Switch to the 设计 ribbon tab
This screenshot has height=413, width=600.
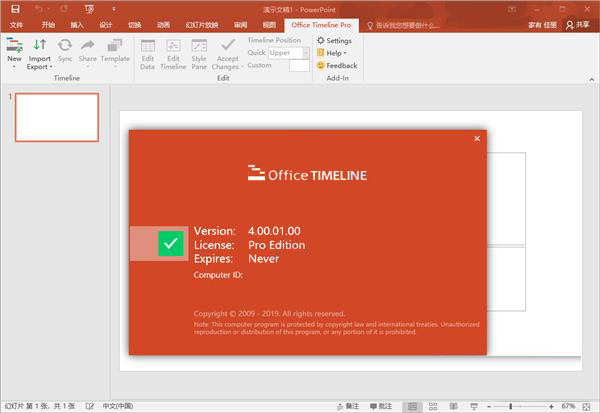(106, 25)
